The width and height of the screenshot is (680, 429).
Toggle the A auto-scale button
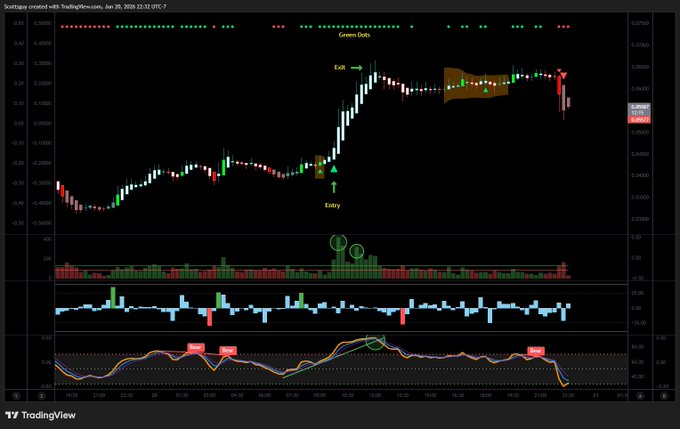640,396
